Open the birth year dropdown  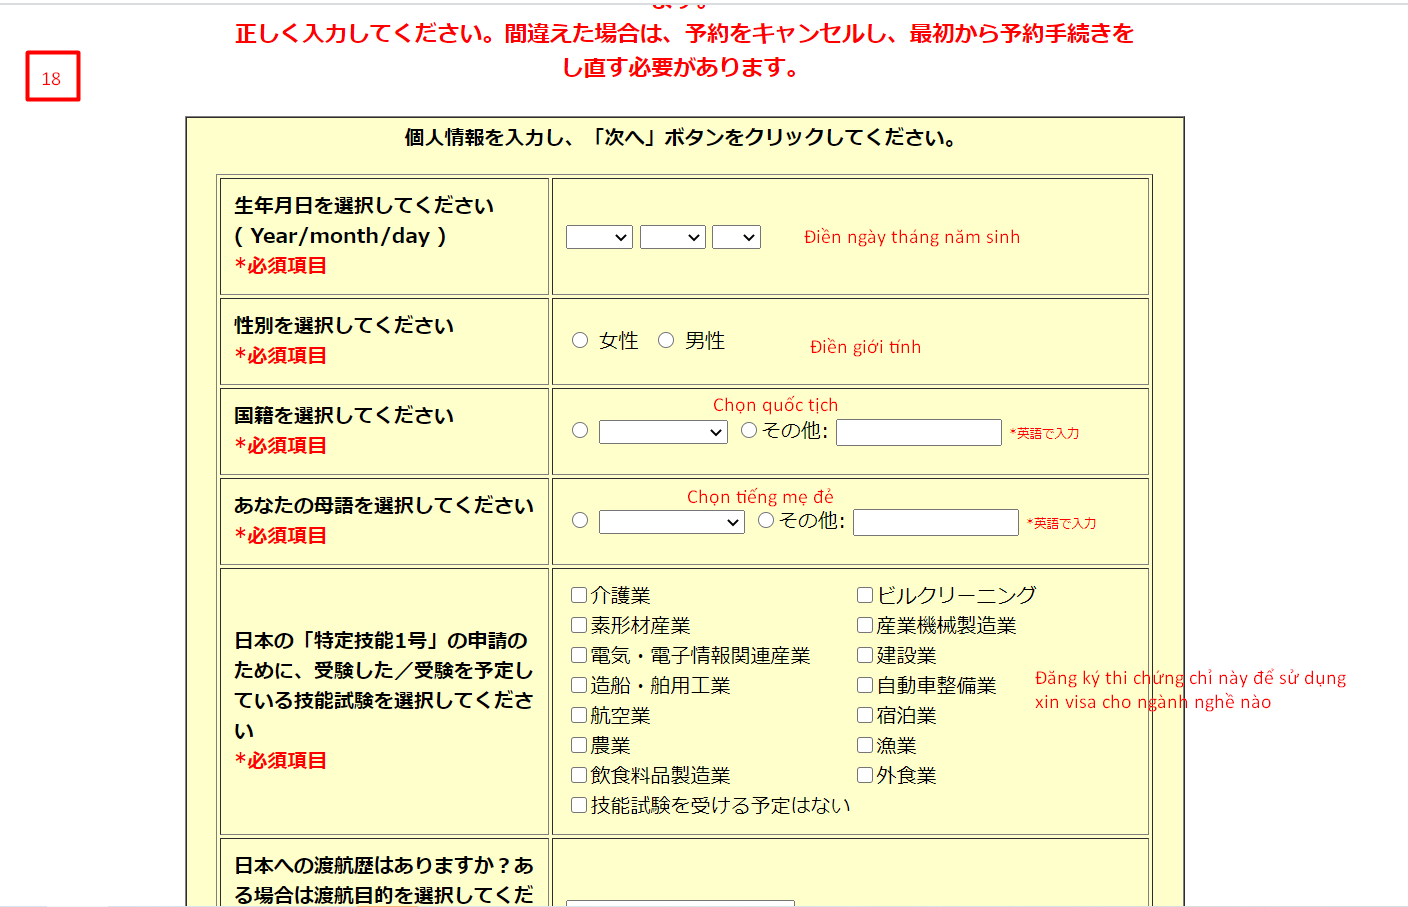tap(598, 237)
